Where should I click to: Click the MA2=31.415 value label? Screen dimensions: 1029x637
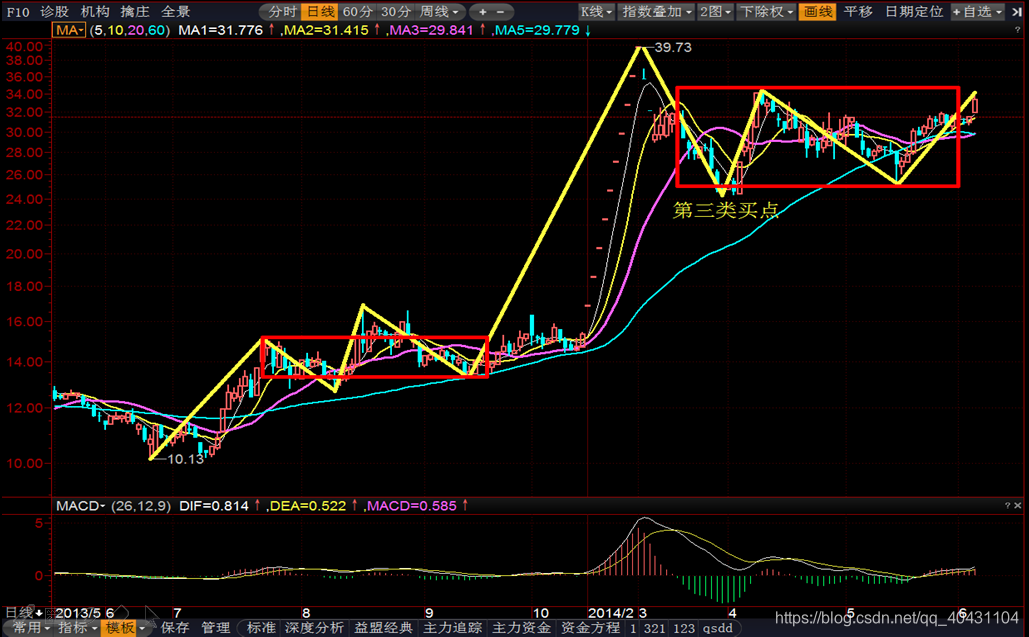coord(325,30)
